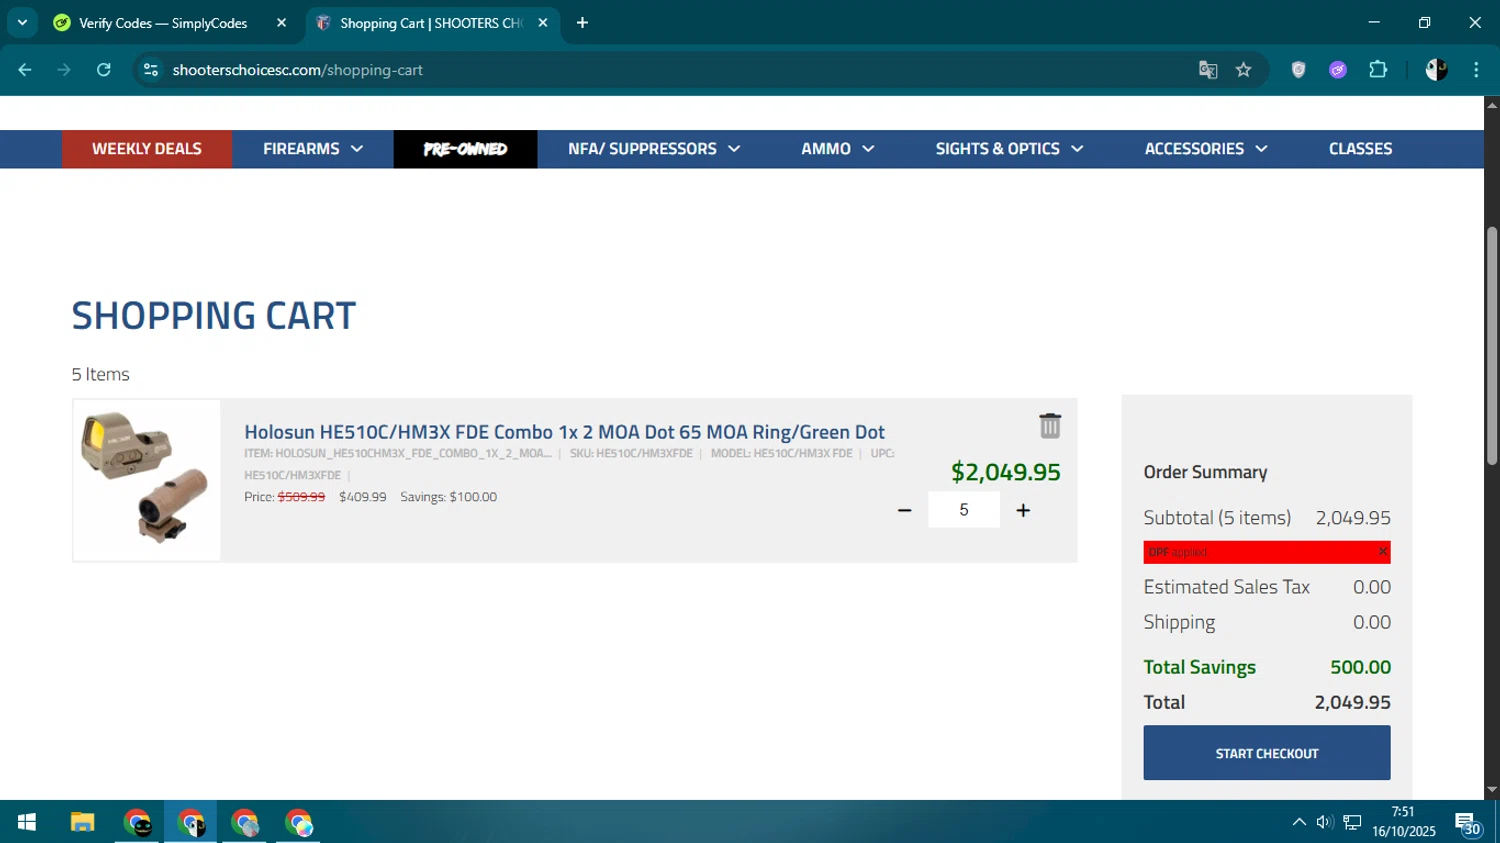
Task: Close the Verify Codes — SimplyCodes tab
Action: [x=281, y=23]
